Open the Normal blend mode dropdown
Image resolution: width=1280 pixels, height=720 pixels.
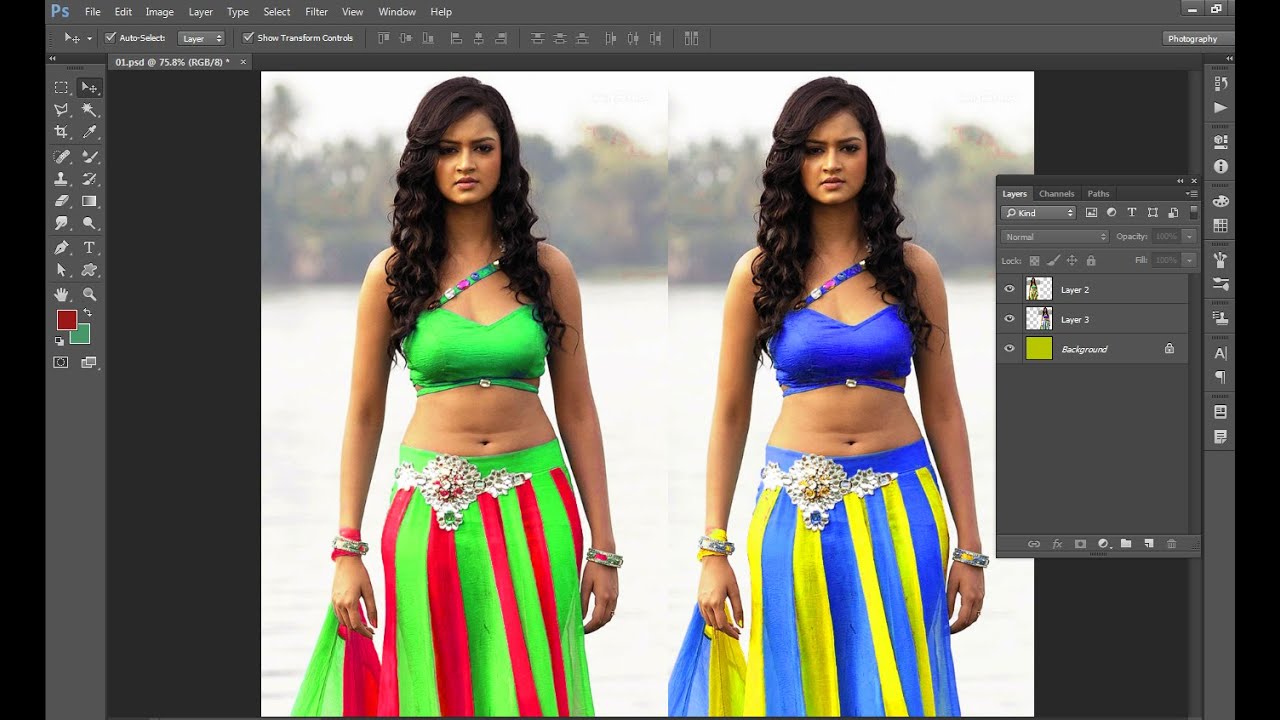coord(1055,237)
